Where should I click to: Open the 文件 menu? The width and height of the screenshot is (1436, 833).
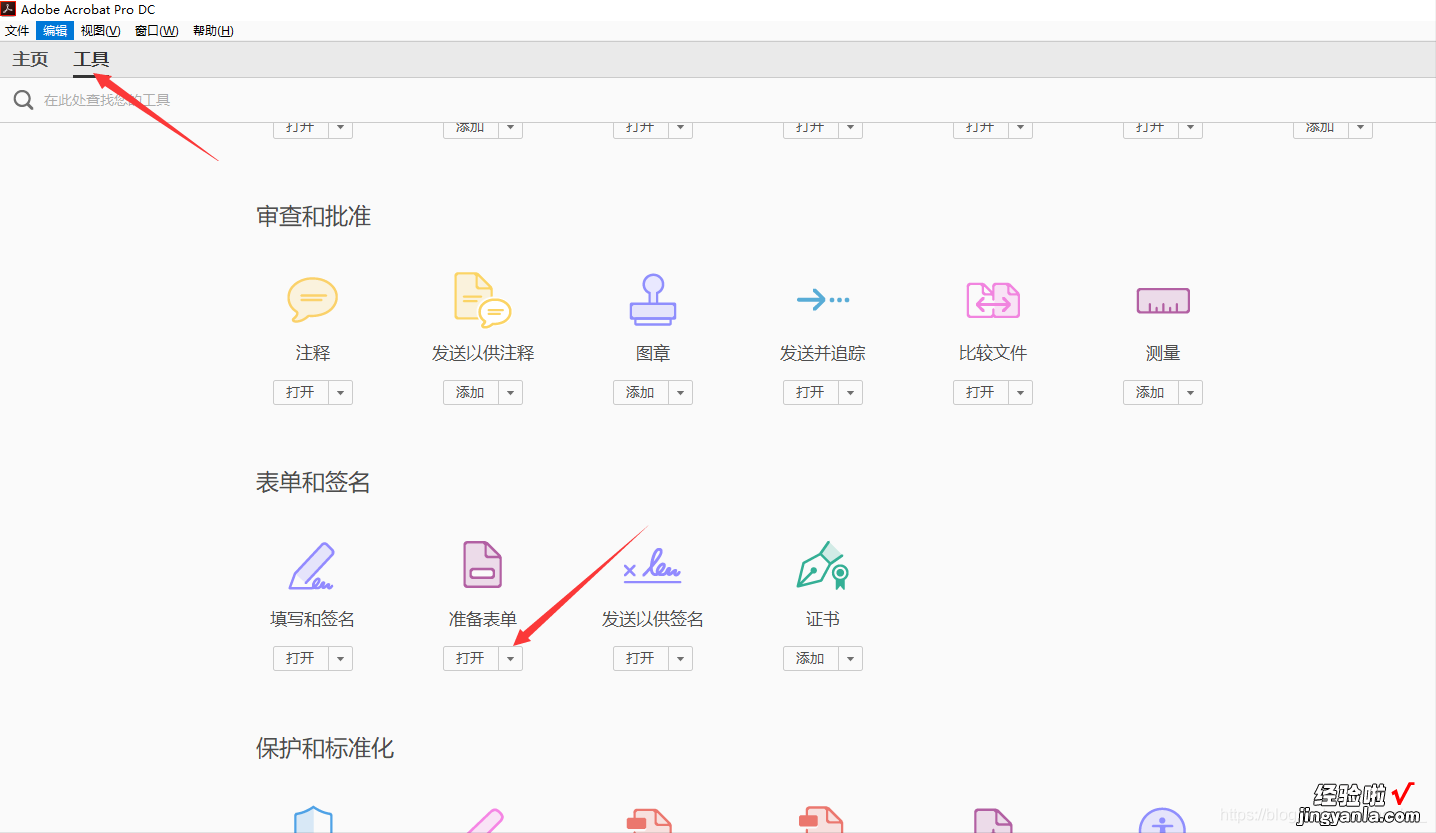pos(17,31)
